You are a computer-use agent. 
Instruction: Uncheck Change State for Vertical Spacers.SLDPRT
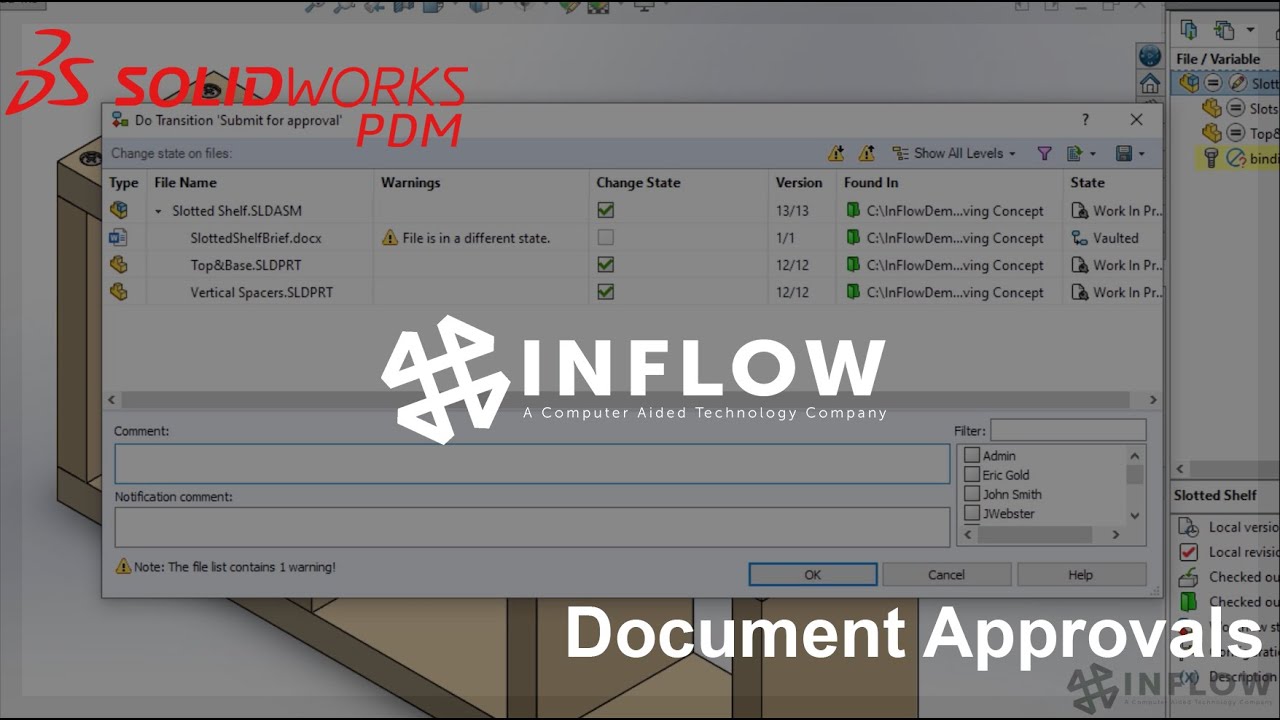tap(605, 292)
